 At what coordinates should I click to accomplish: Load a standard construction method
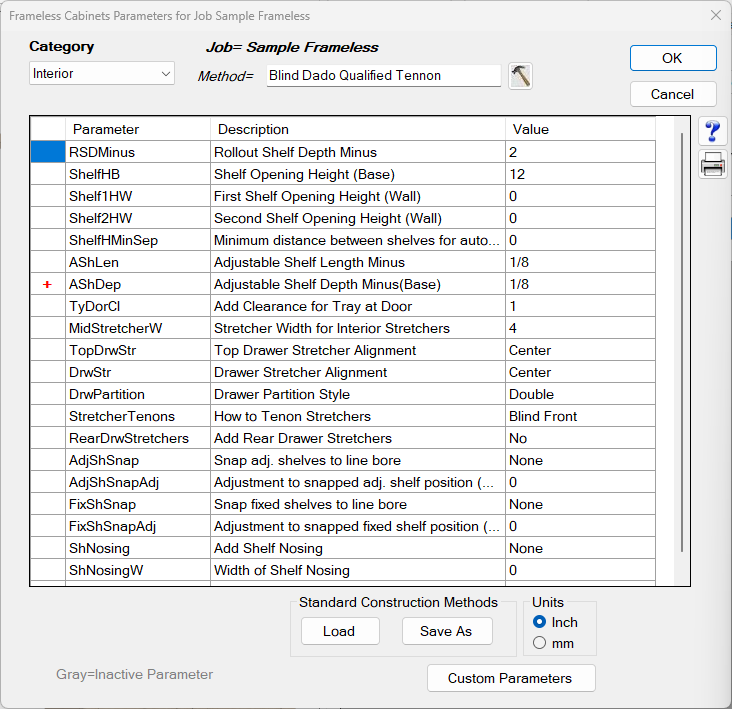click(x=339, y=631)
